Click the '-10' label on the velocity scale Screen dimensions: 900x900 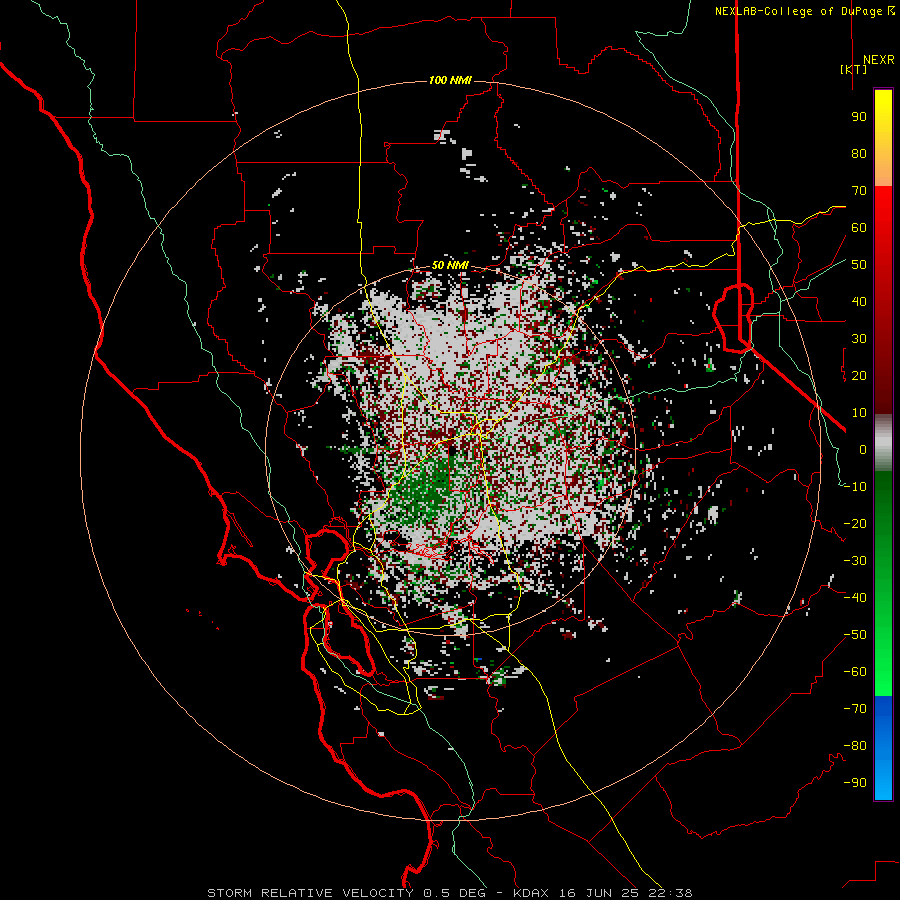coord(855,487)
